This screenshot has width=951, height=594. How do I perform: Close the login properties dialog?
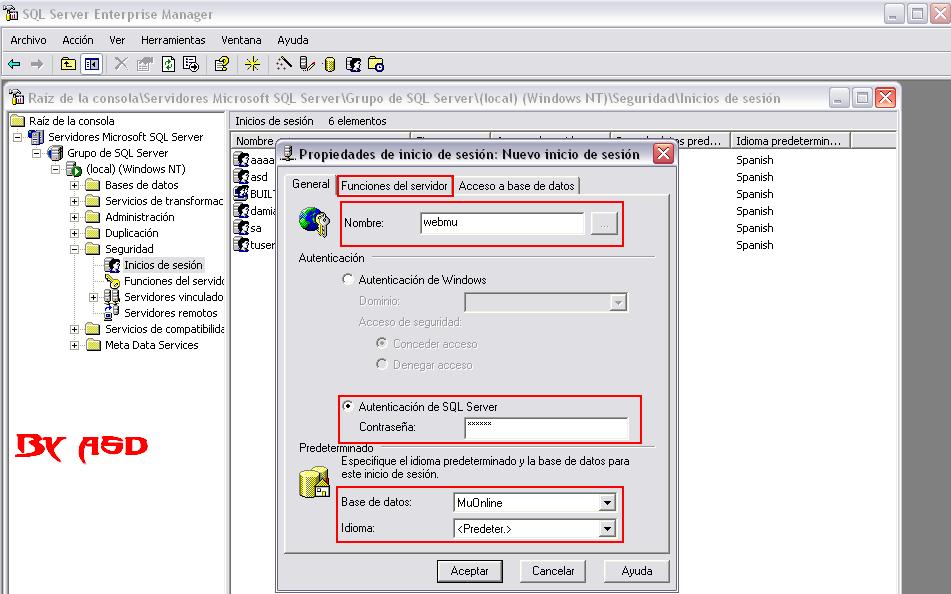click(x=663, y=154)
